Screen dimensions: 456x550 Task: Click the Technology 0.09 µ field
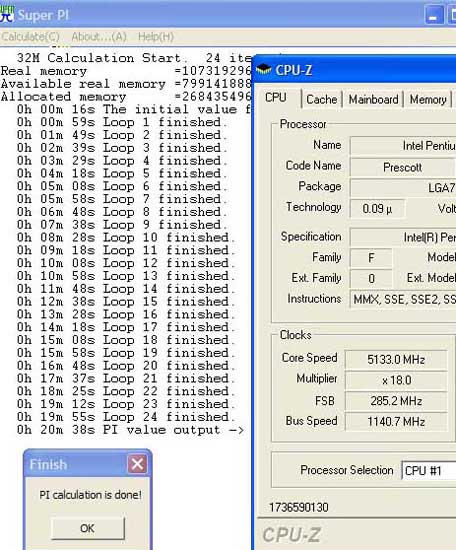click(377, 209)
